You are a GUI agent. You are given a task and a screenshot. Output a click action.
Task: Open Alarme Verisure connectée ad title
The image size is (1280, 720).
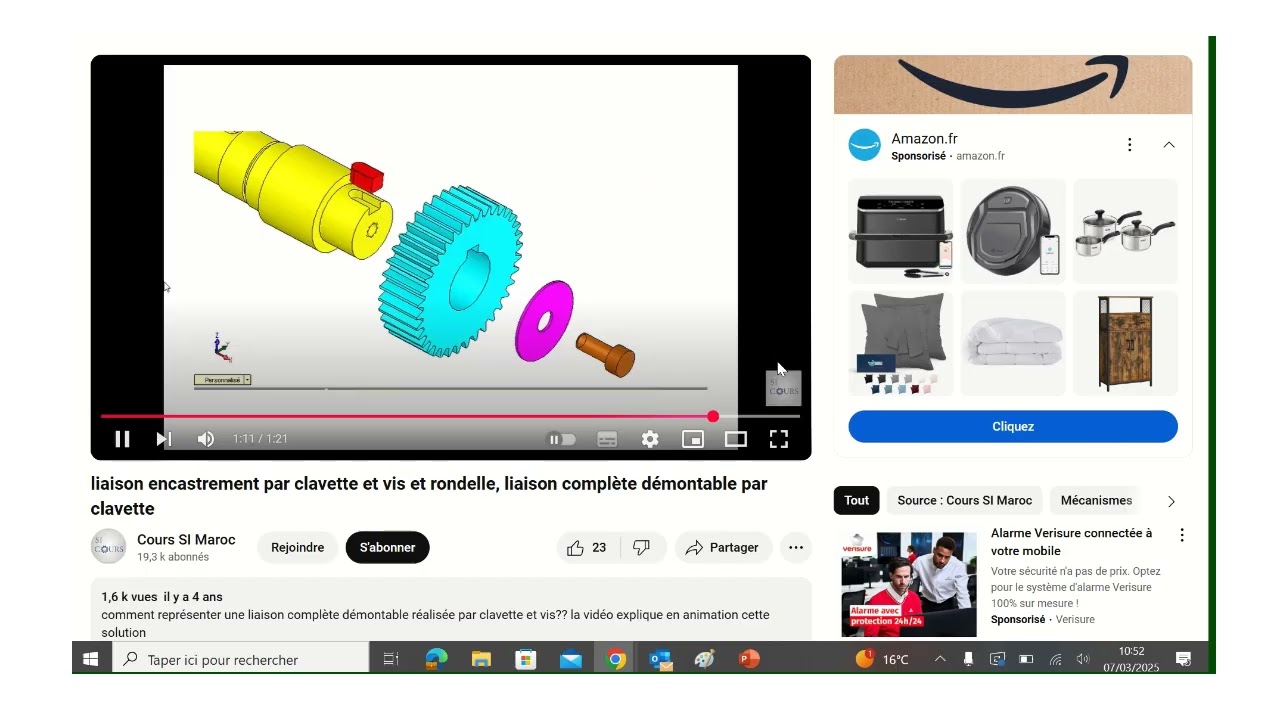(1072, 542)
